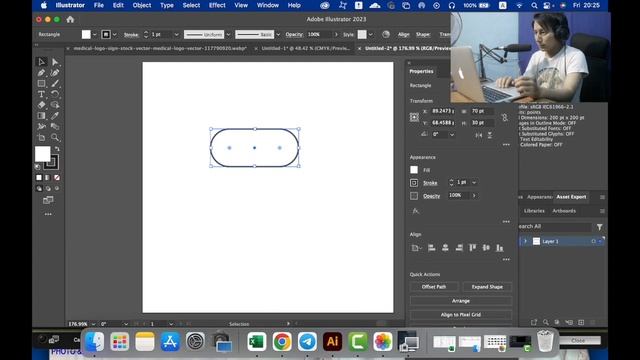
Task: Open control bar fill color dropdown
Action: pyautogui.click(x=95, y=35)
